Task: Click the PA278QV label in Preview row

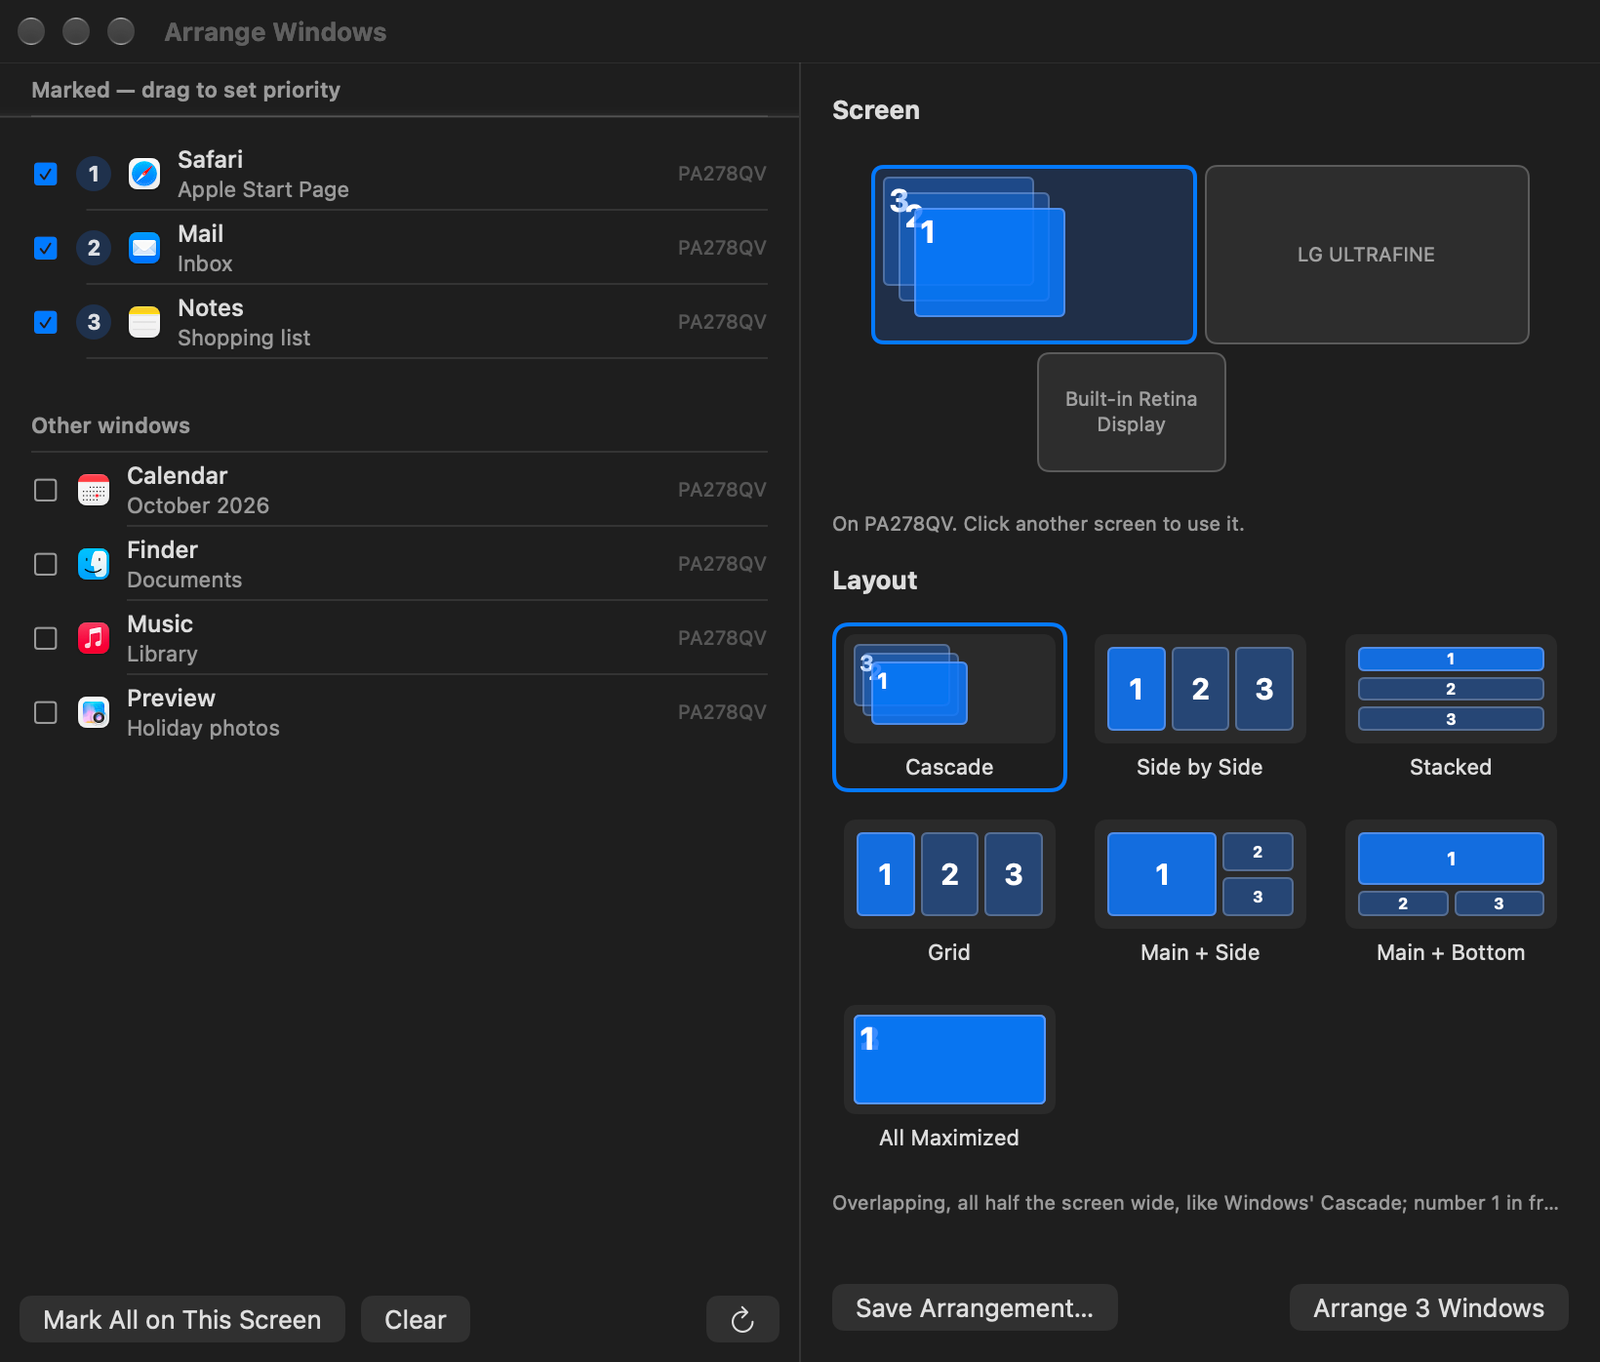Action: click(722, 712)
